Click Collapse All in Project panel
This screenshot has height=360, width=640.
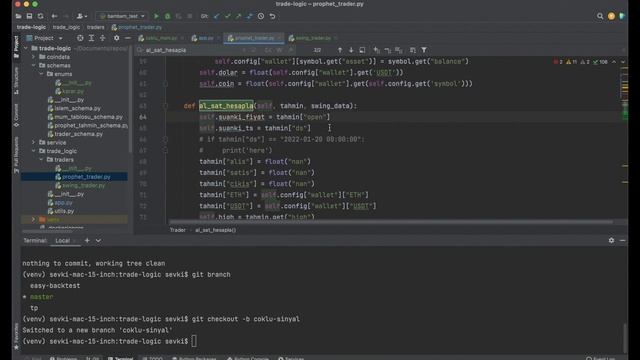pos(102,38)
